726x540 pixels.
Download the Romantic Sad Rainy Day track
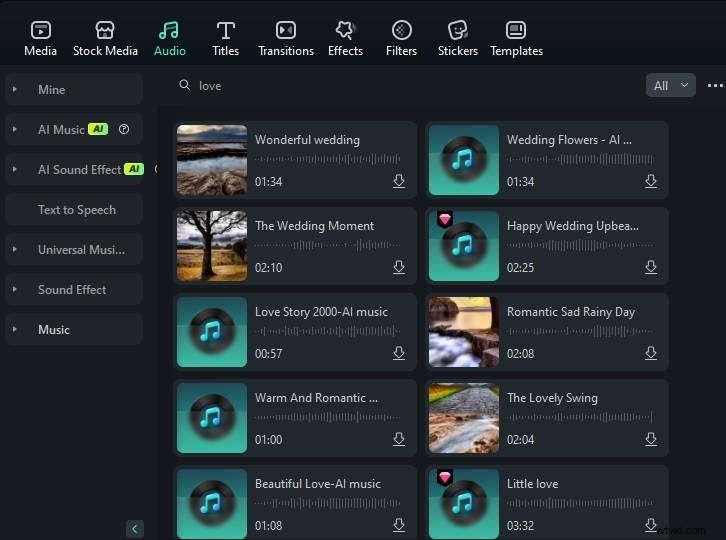(x=651, y=353)
